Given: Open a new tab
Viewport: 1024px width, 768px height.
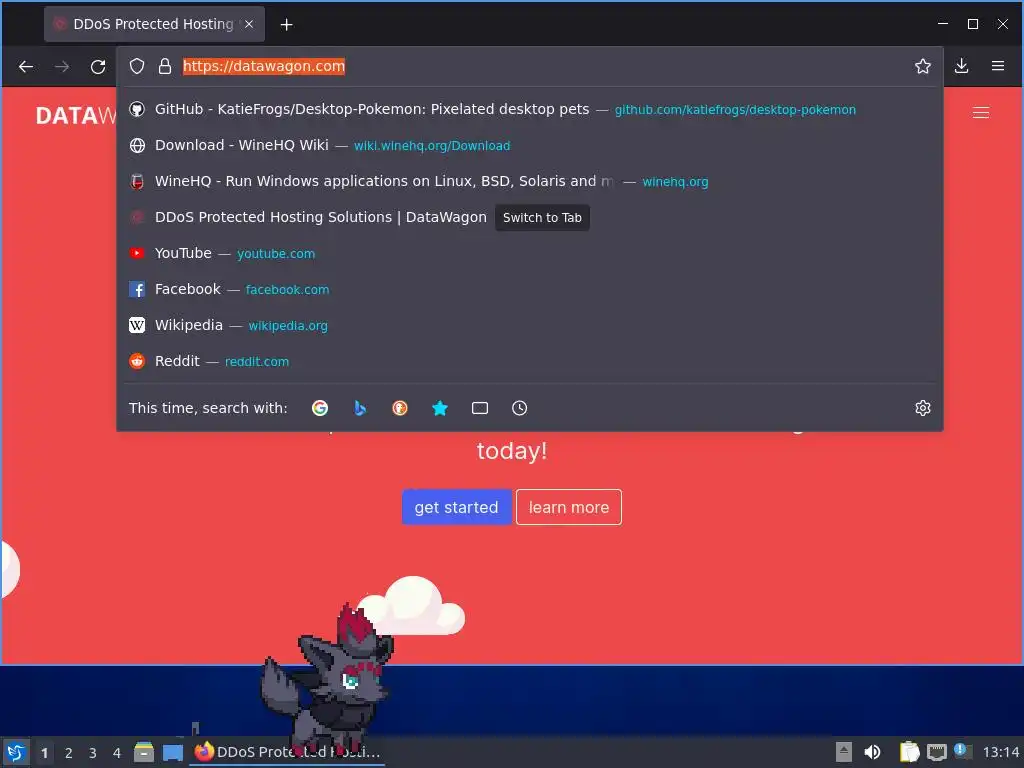Looking at the screenshot, I should pyautogui.click(x=286, y=25).
